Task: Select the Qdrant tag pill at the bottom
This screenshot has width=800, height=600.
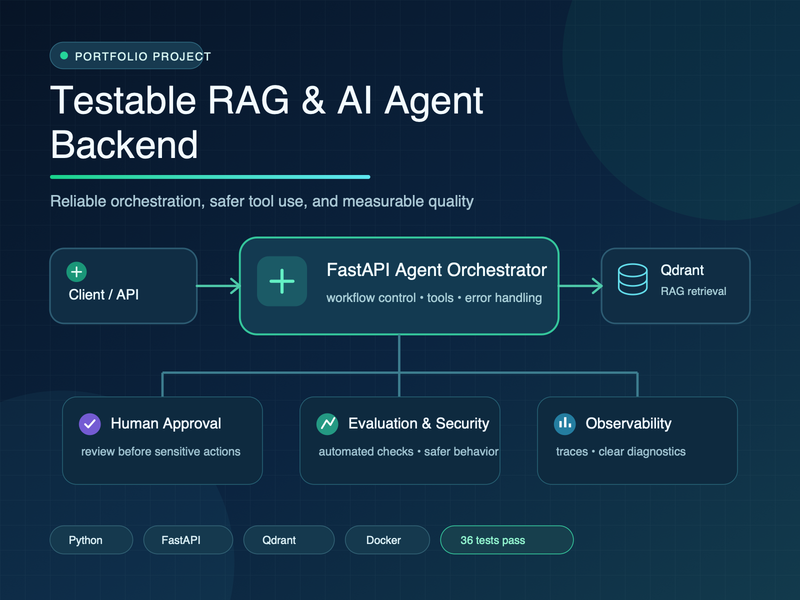Action: coord(289,540)
